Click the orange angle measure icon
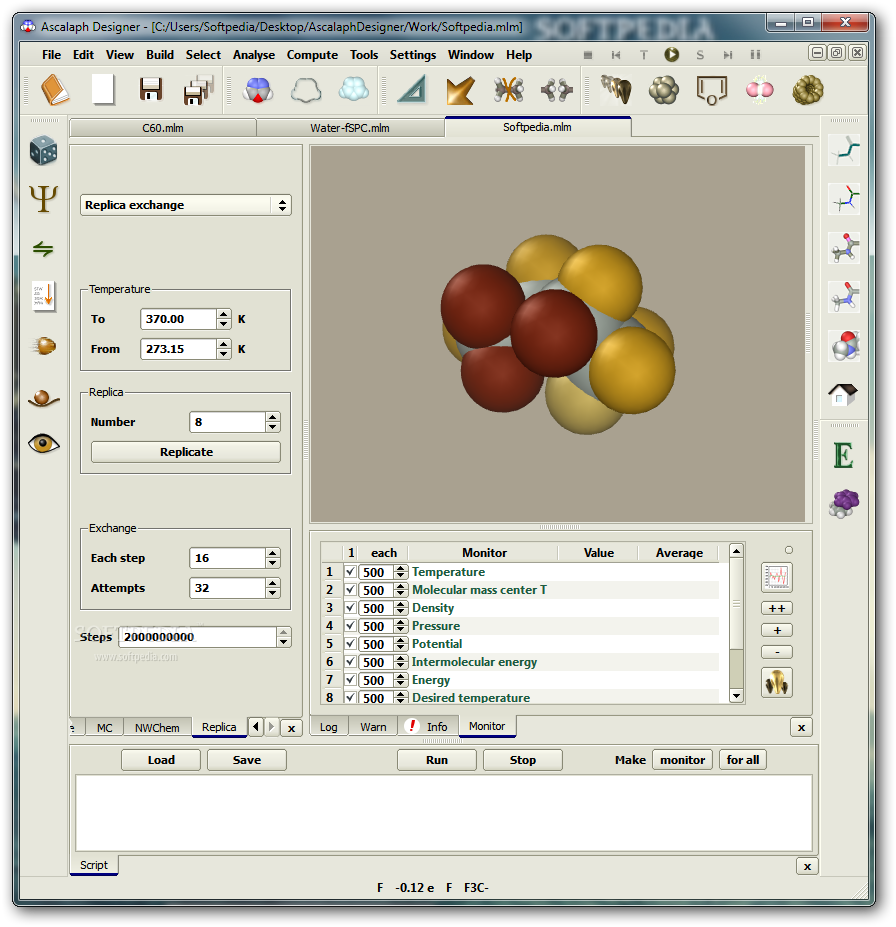Image resolution: width=896 pixels, height=927 pixels. (x=461, y=90)
